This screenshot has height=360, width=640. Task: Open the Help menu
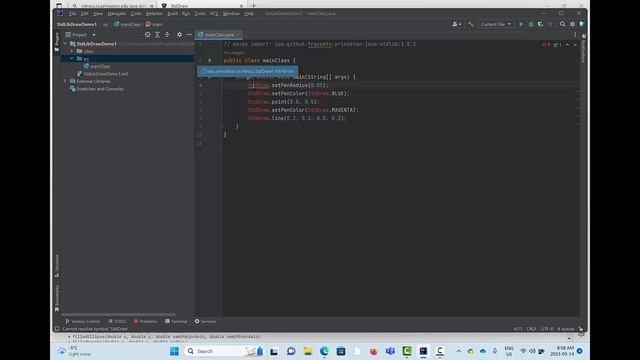pos(249,13)
